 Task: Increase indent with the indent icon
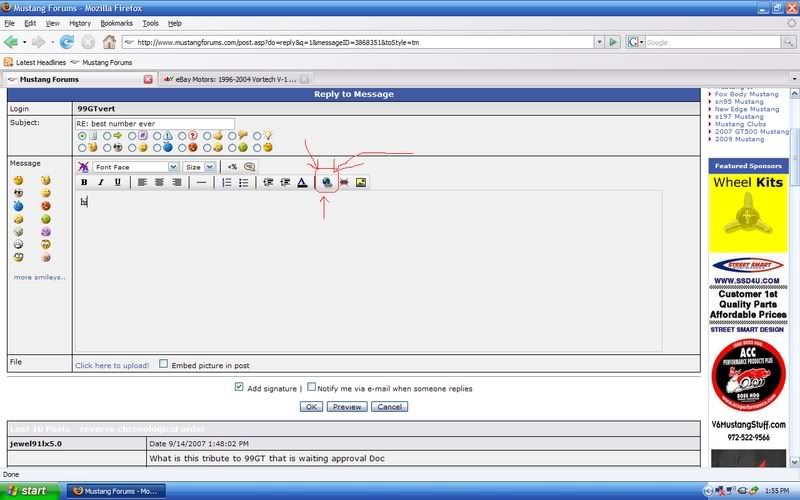point(285,182)
